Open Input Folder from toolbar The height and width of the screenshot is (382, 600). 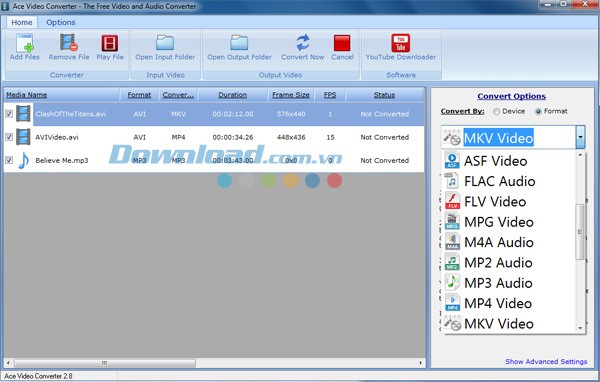pyautogui.click(x=165, y=47)
